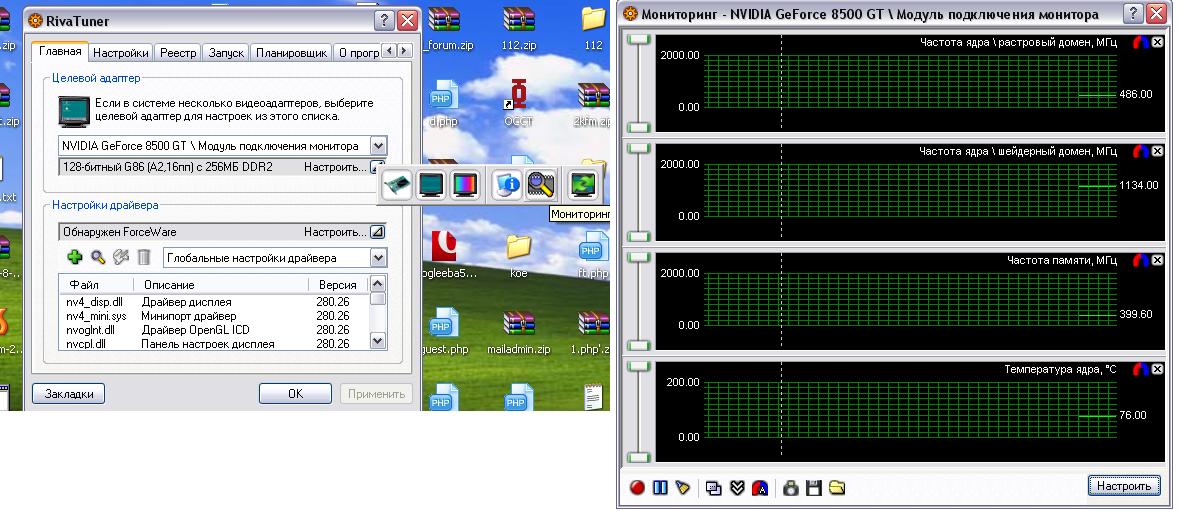Click magnifier search icon under driver settings

[98, 257]
